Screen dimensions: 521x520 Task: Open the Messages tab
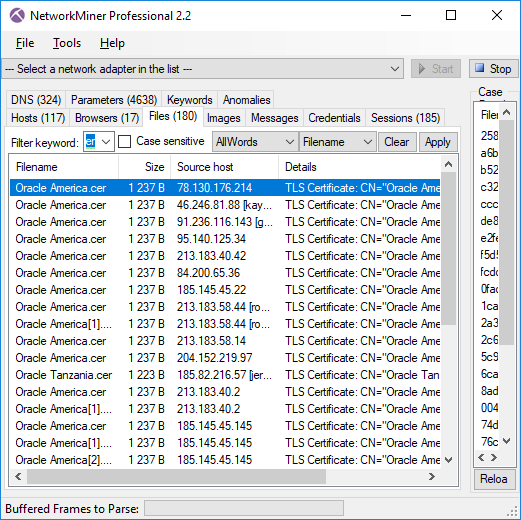(274, 118)
